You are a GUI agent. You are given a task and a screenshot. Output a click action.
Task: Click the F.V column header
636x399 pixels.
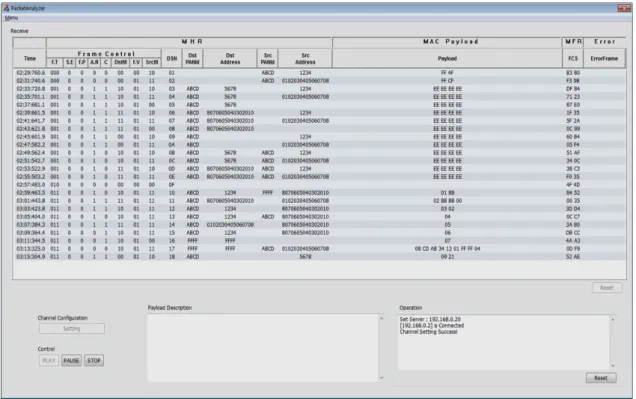(x=136, y=62)
